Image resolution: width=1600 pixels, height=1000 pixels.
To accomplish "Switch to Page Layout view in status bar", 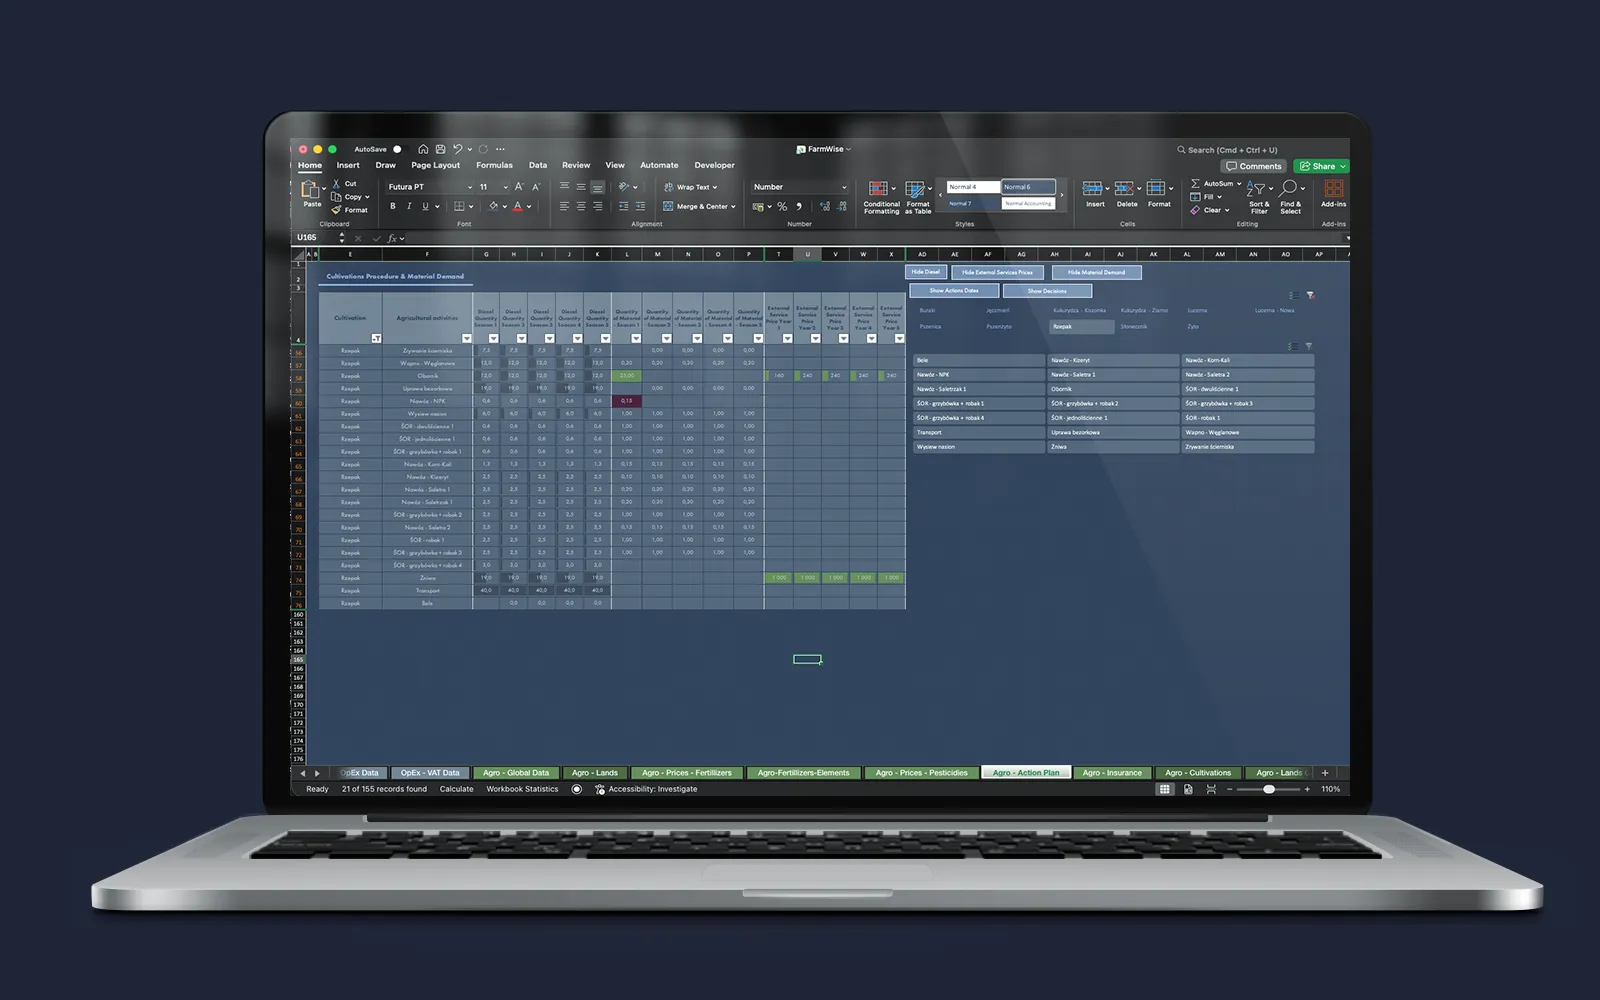I will [x=1188, y=789].
